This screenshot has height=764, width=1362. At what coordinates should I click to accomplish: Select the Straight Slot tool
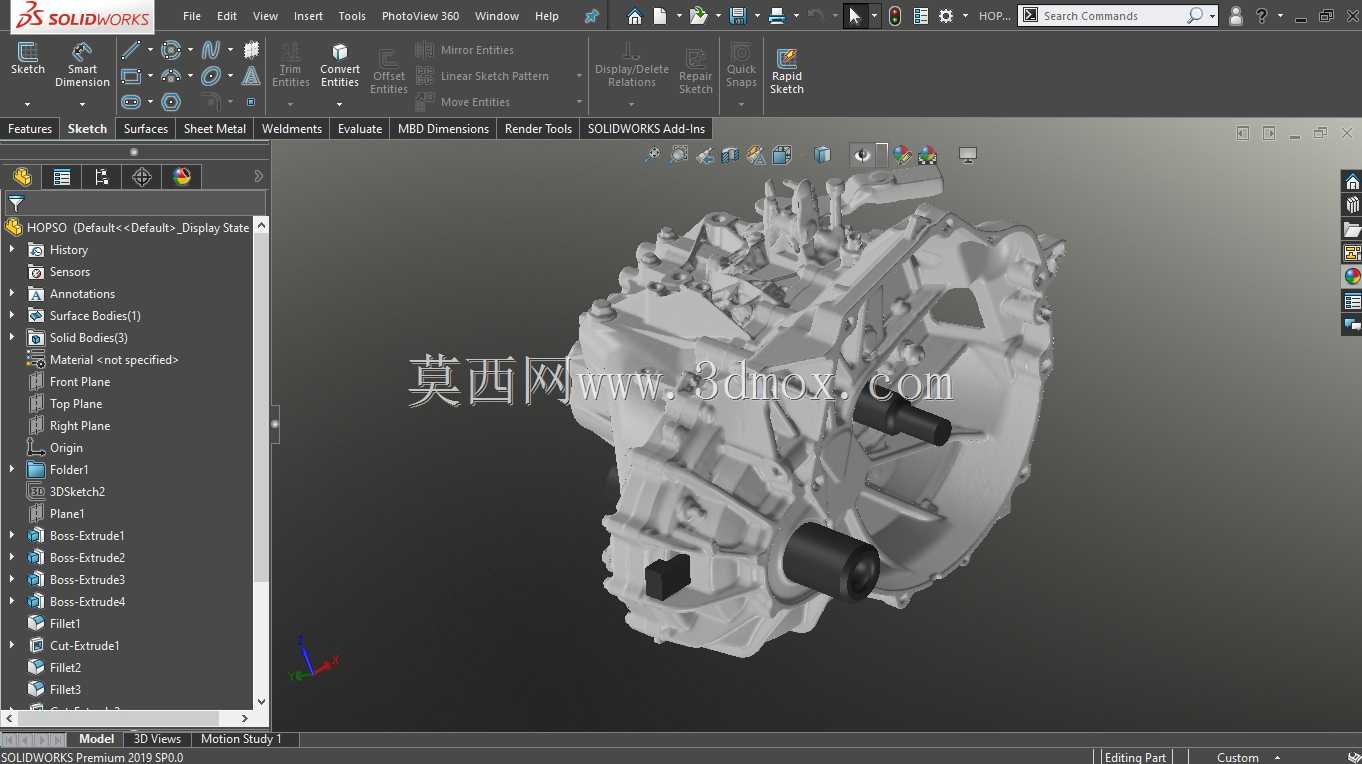point(131,102)
